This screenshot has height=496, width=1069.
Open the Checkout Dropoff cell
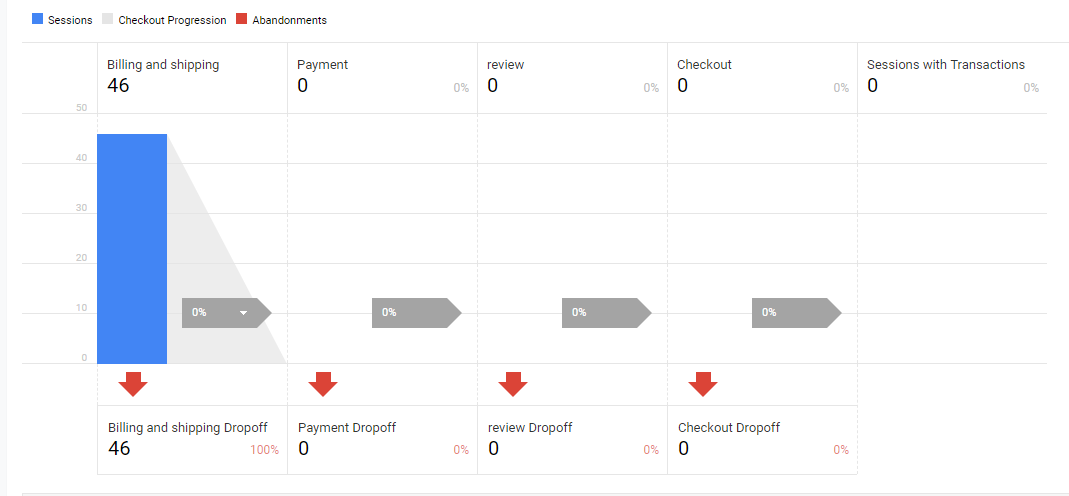pos(762,440)
